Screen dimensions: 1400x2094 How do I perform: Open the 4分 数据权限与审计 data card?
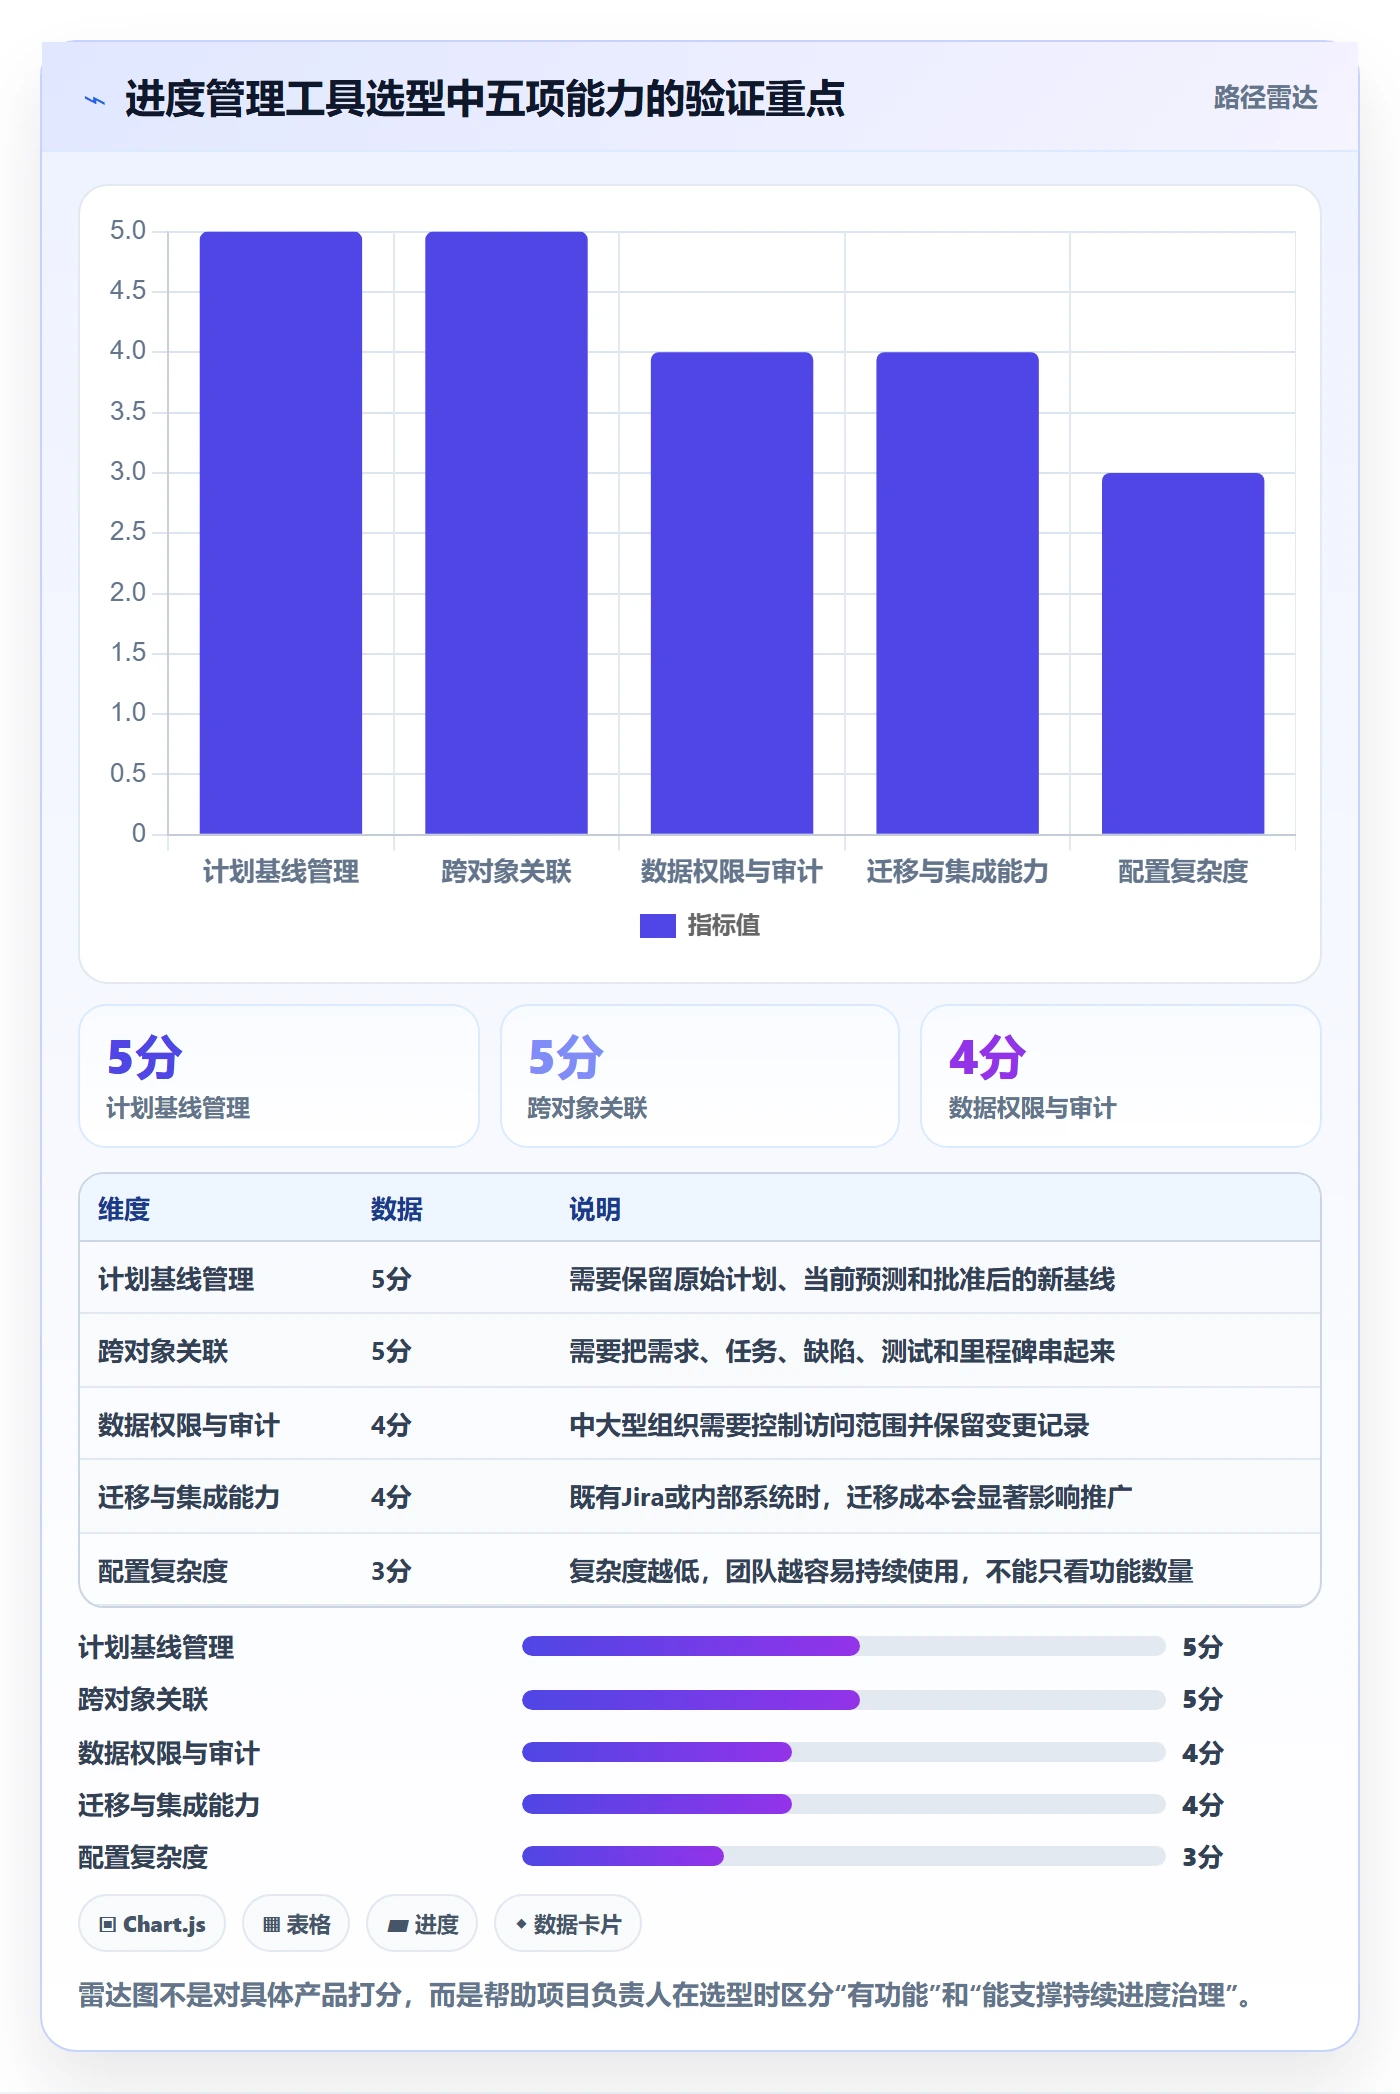pos(1121,1076)
